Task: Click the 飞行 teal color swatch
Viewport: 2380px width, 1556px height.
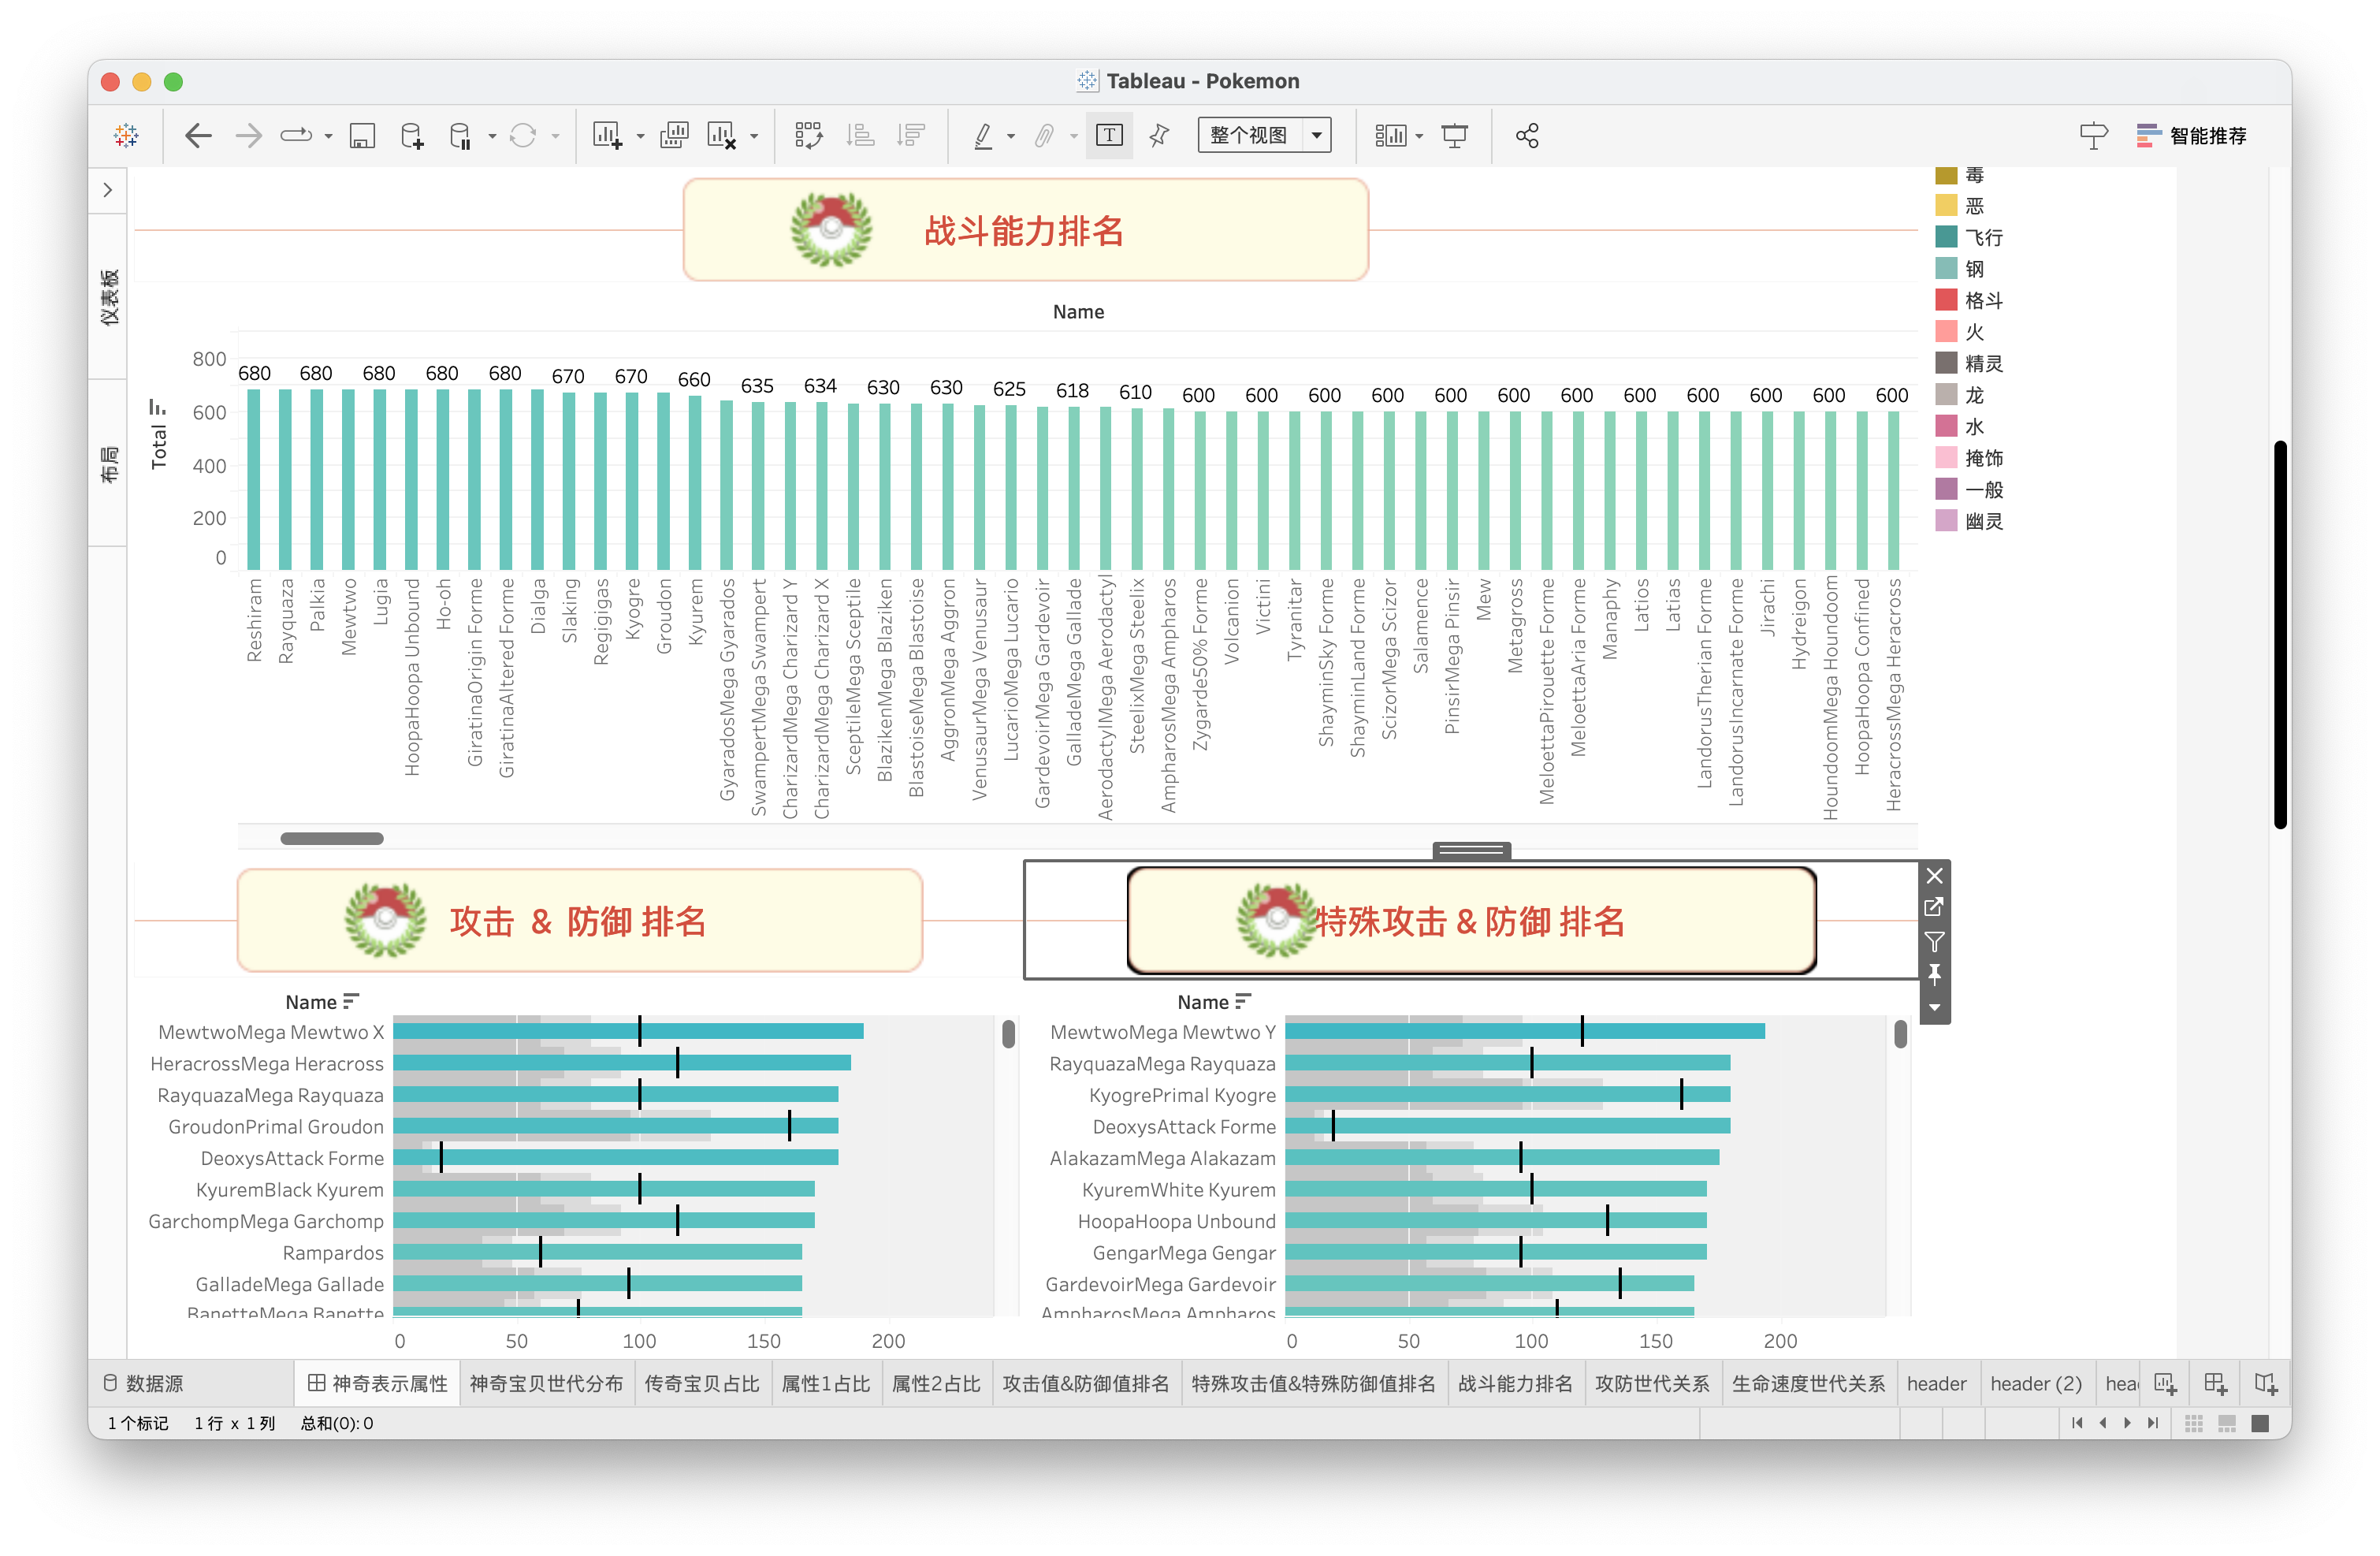Action: (1946, 237)
